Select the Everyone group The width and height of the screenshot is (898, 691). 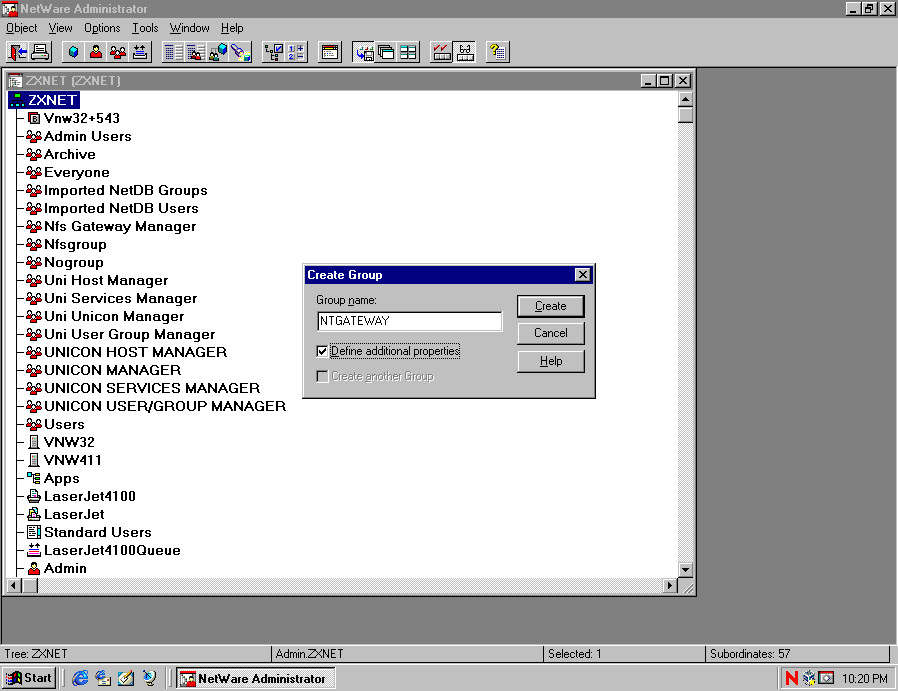coord(77,172)
